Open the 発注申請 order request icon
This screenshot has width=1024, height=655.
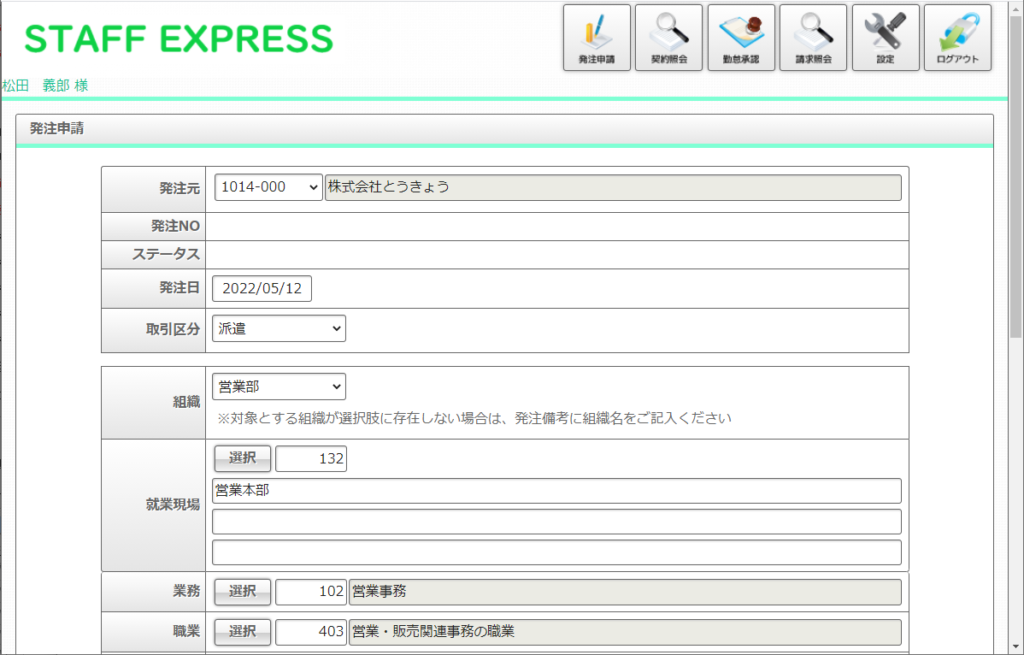596,38
